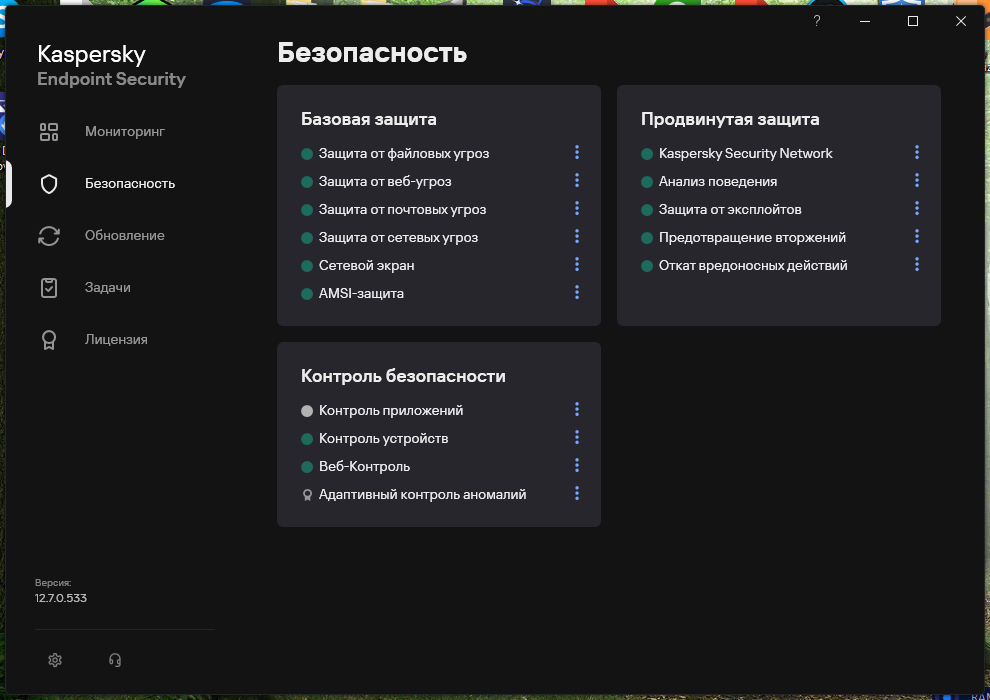
Task: Open three-dot menu for Контроль устройств
Action: pyautogui.click(x=576, y=437)
